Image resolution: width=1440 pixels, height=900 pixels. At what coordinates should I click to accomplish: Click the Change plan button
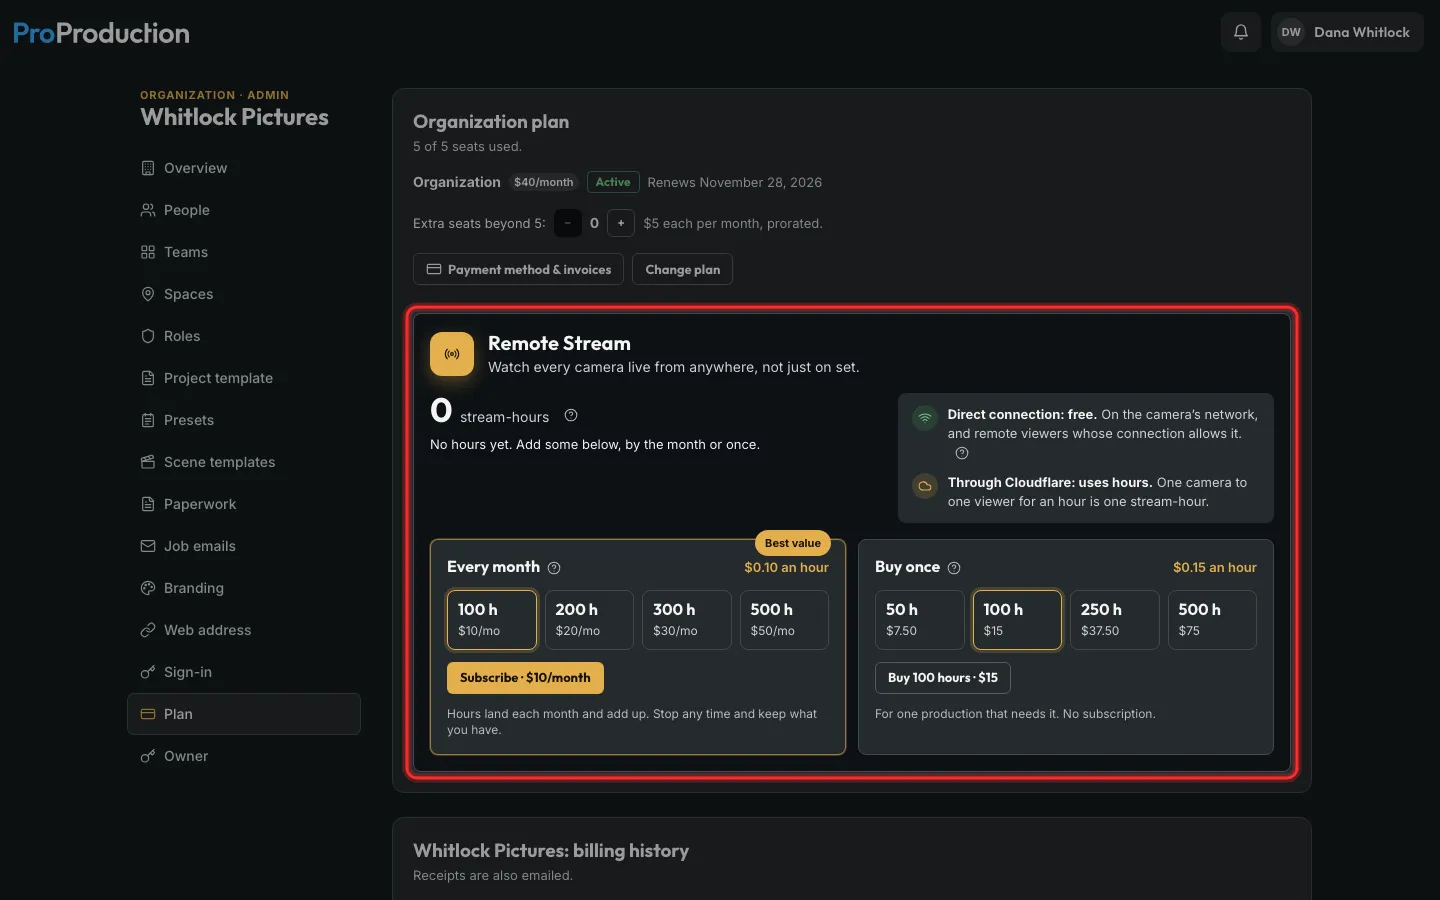point(683,269)
